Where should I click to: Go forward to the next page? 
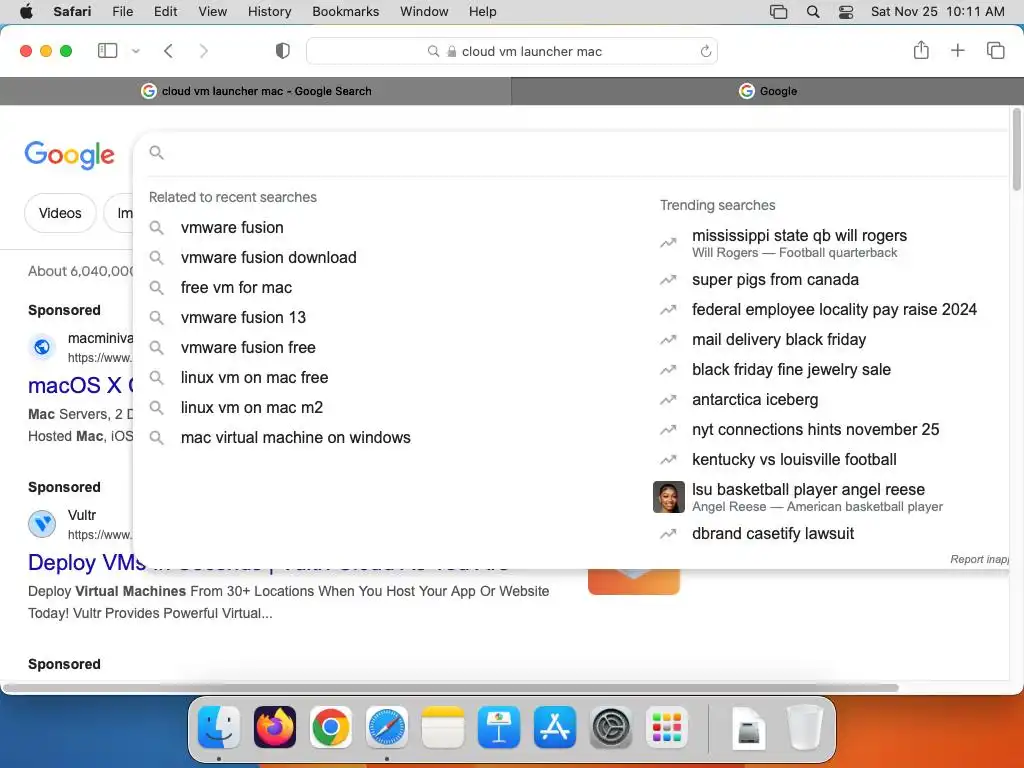pos(204,51)
